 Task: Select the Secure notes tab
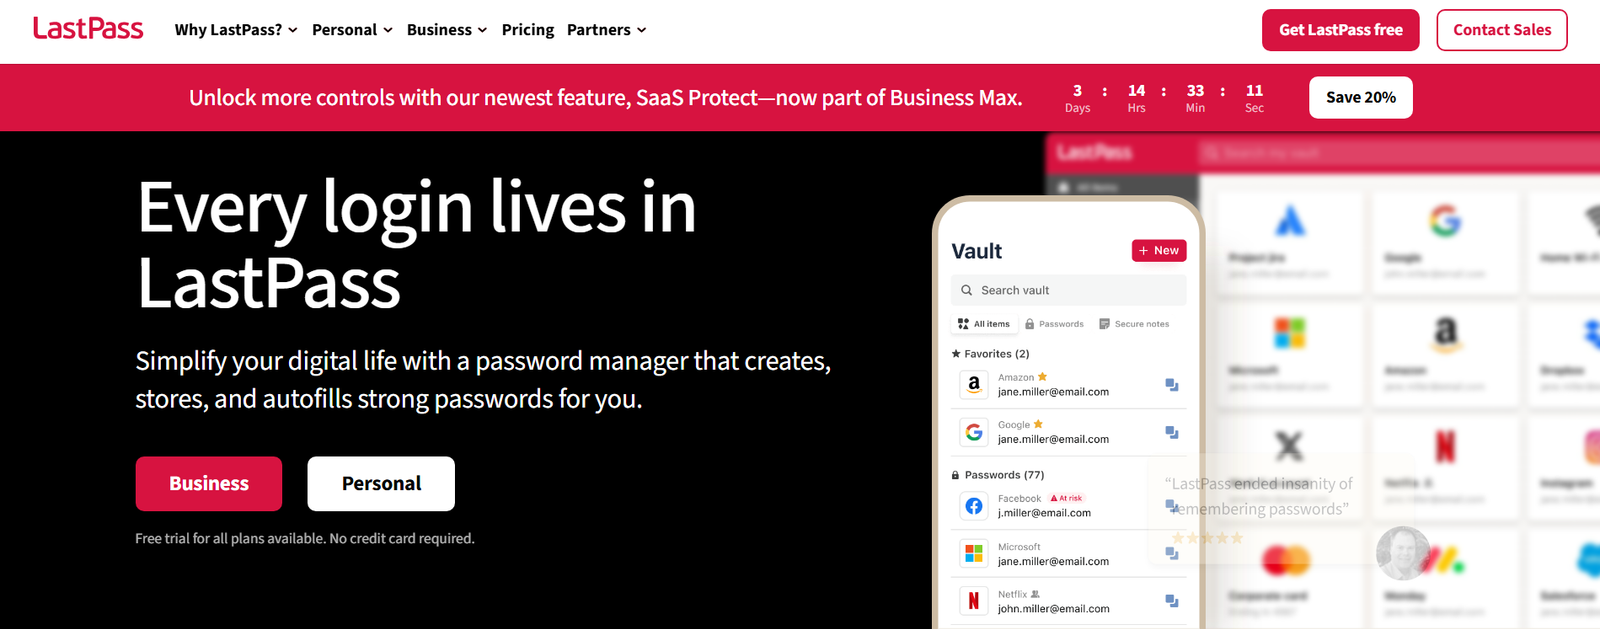point(1134,324)
